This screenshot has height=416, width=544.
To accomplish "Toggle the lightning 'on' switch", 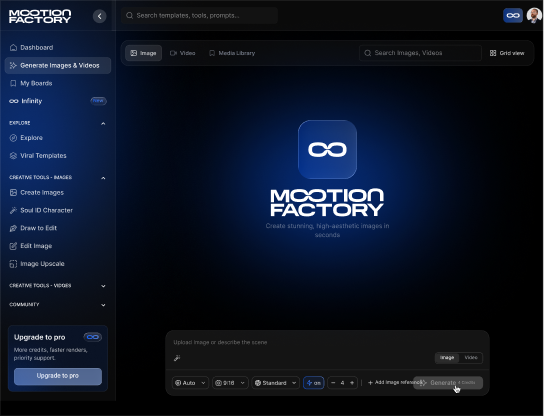I will tap(314, 383).
